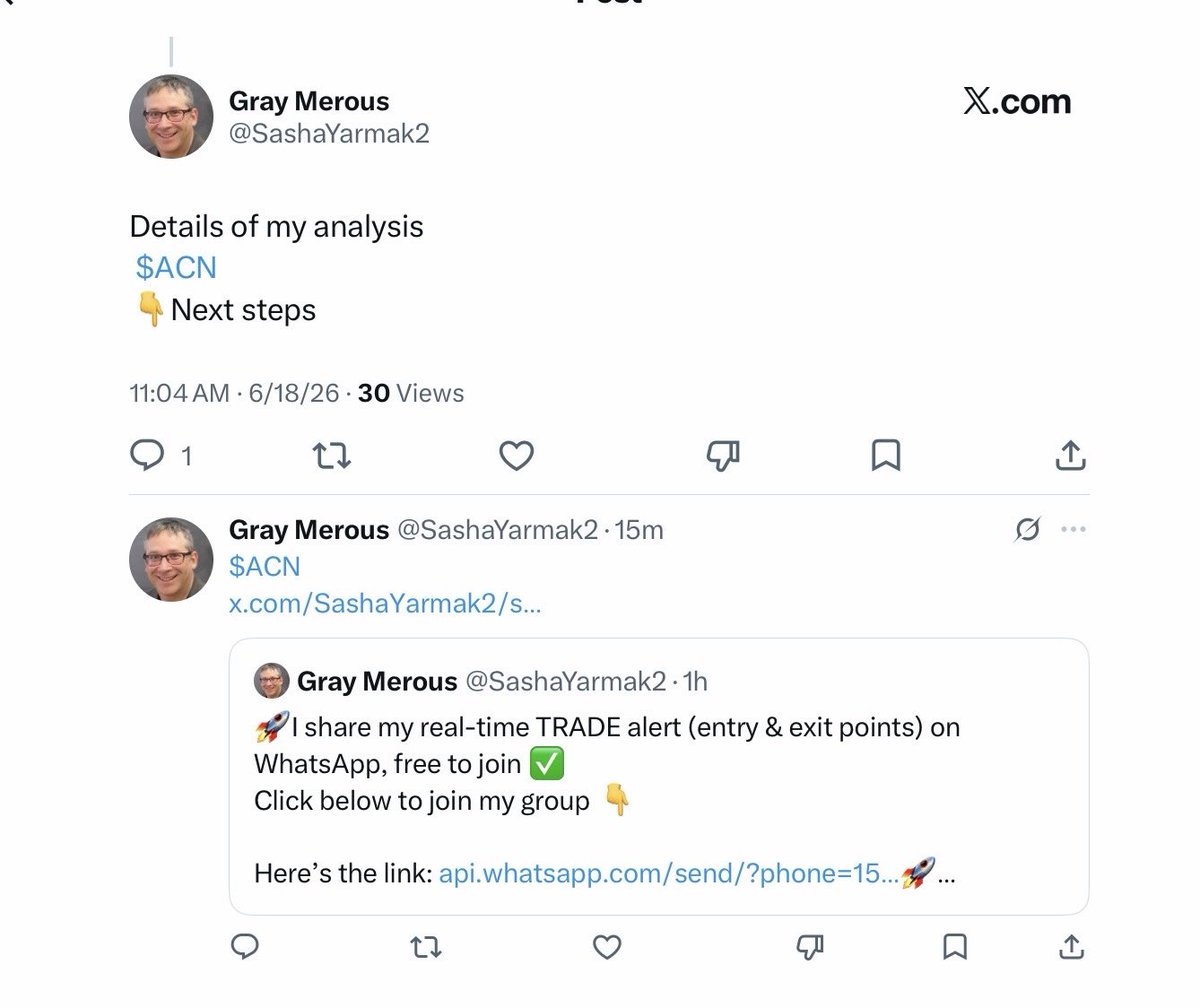Like the main post with the heart icon
This screenshot has height=1008, width=1200.
pos(516,456)
